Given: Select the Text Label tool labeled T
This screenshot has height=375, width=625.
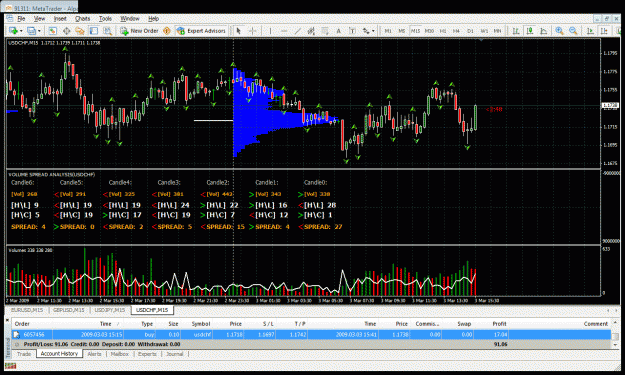Looking at the screenshot, I should coord(352,31).
